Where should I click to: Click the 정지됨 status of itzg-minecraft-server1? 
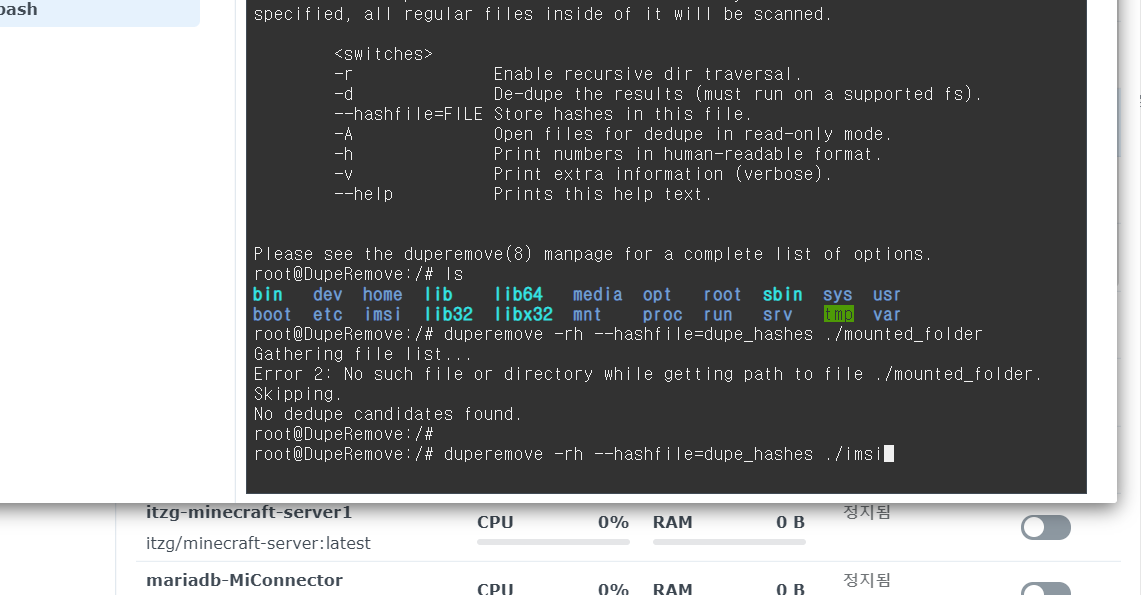click(x=867, y=511)
